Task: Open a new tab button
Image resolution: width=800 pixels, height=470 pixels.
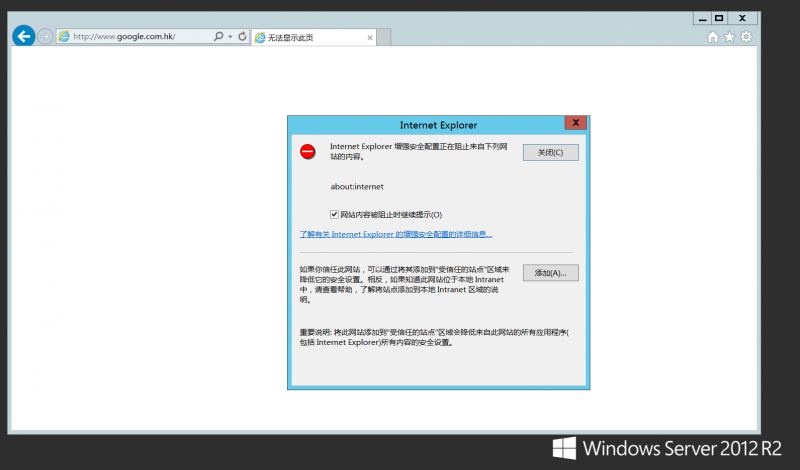Action: (384, 37)
